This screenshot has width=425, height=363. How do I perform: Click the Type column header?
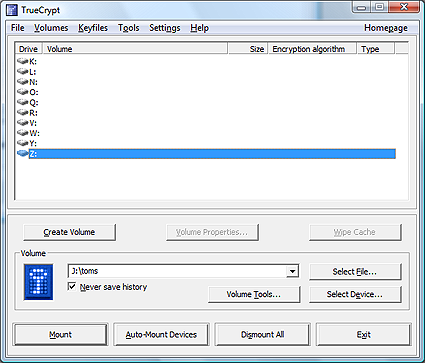tap(376, 49)
